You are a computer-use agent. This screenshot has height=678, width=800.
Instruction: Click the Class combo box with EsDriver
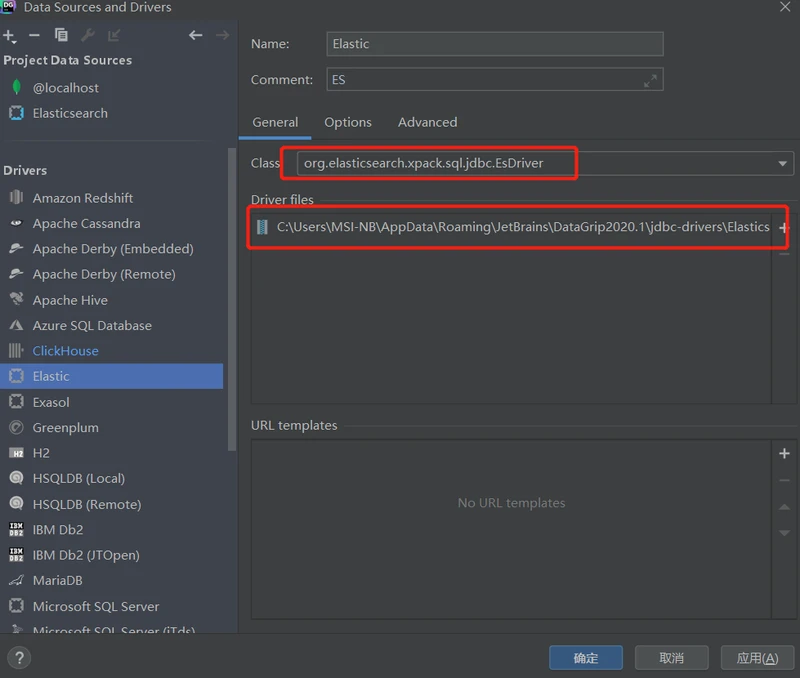[x=545, y=164]
